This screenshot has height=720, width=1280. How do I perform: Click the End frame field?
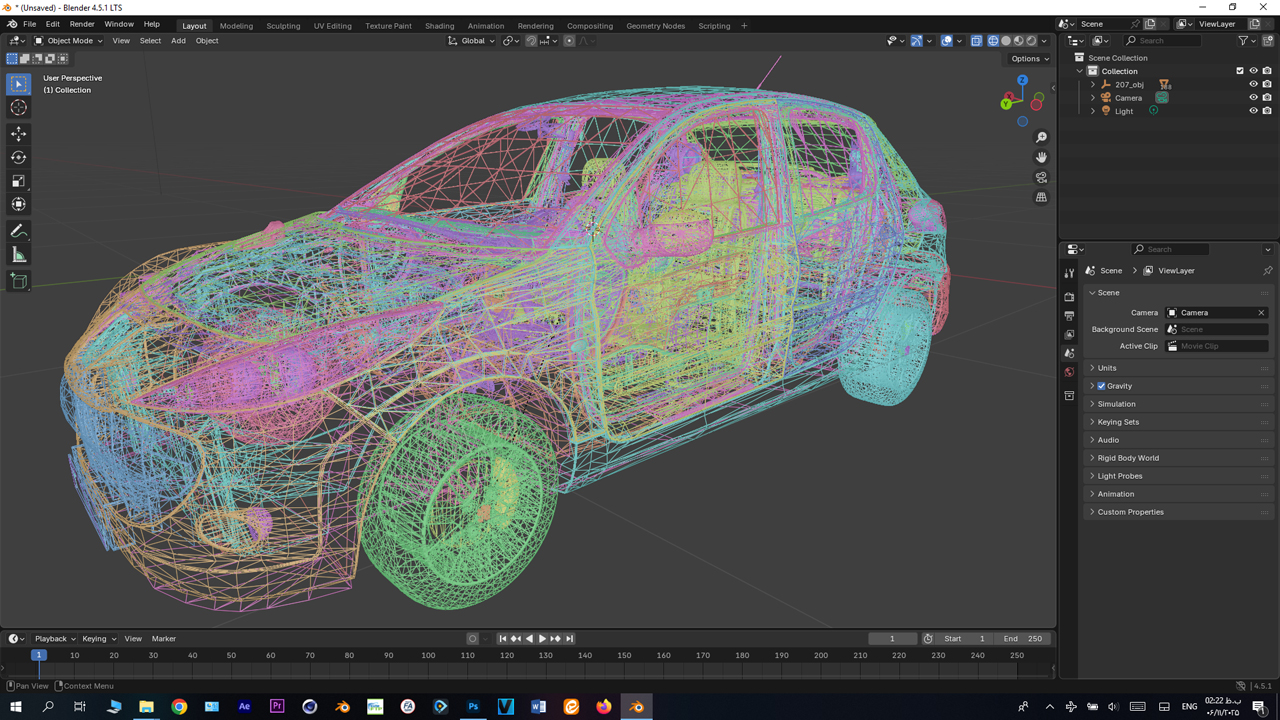pos(1023,638)
